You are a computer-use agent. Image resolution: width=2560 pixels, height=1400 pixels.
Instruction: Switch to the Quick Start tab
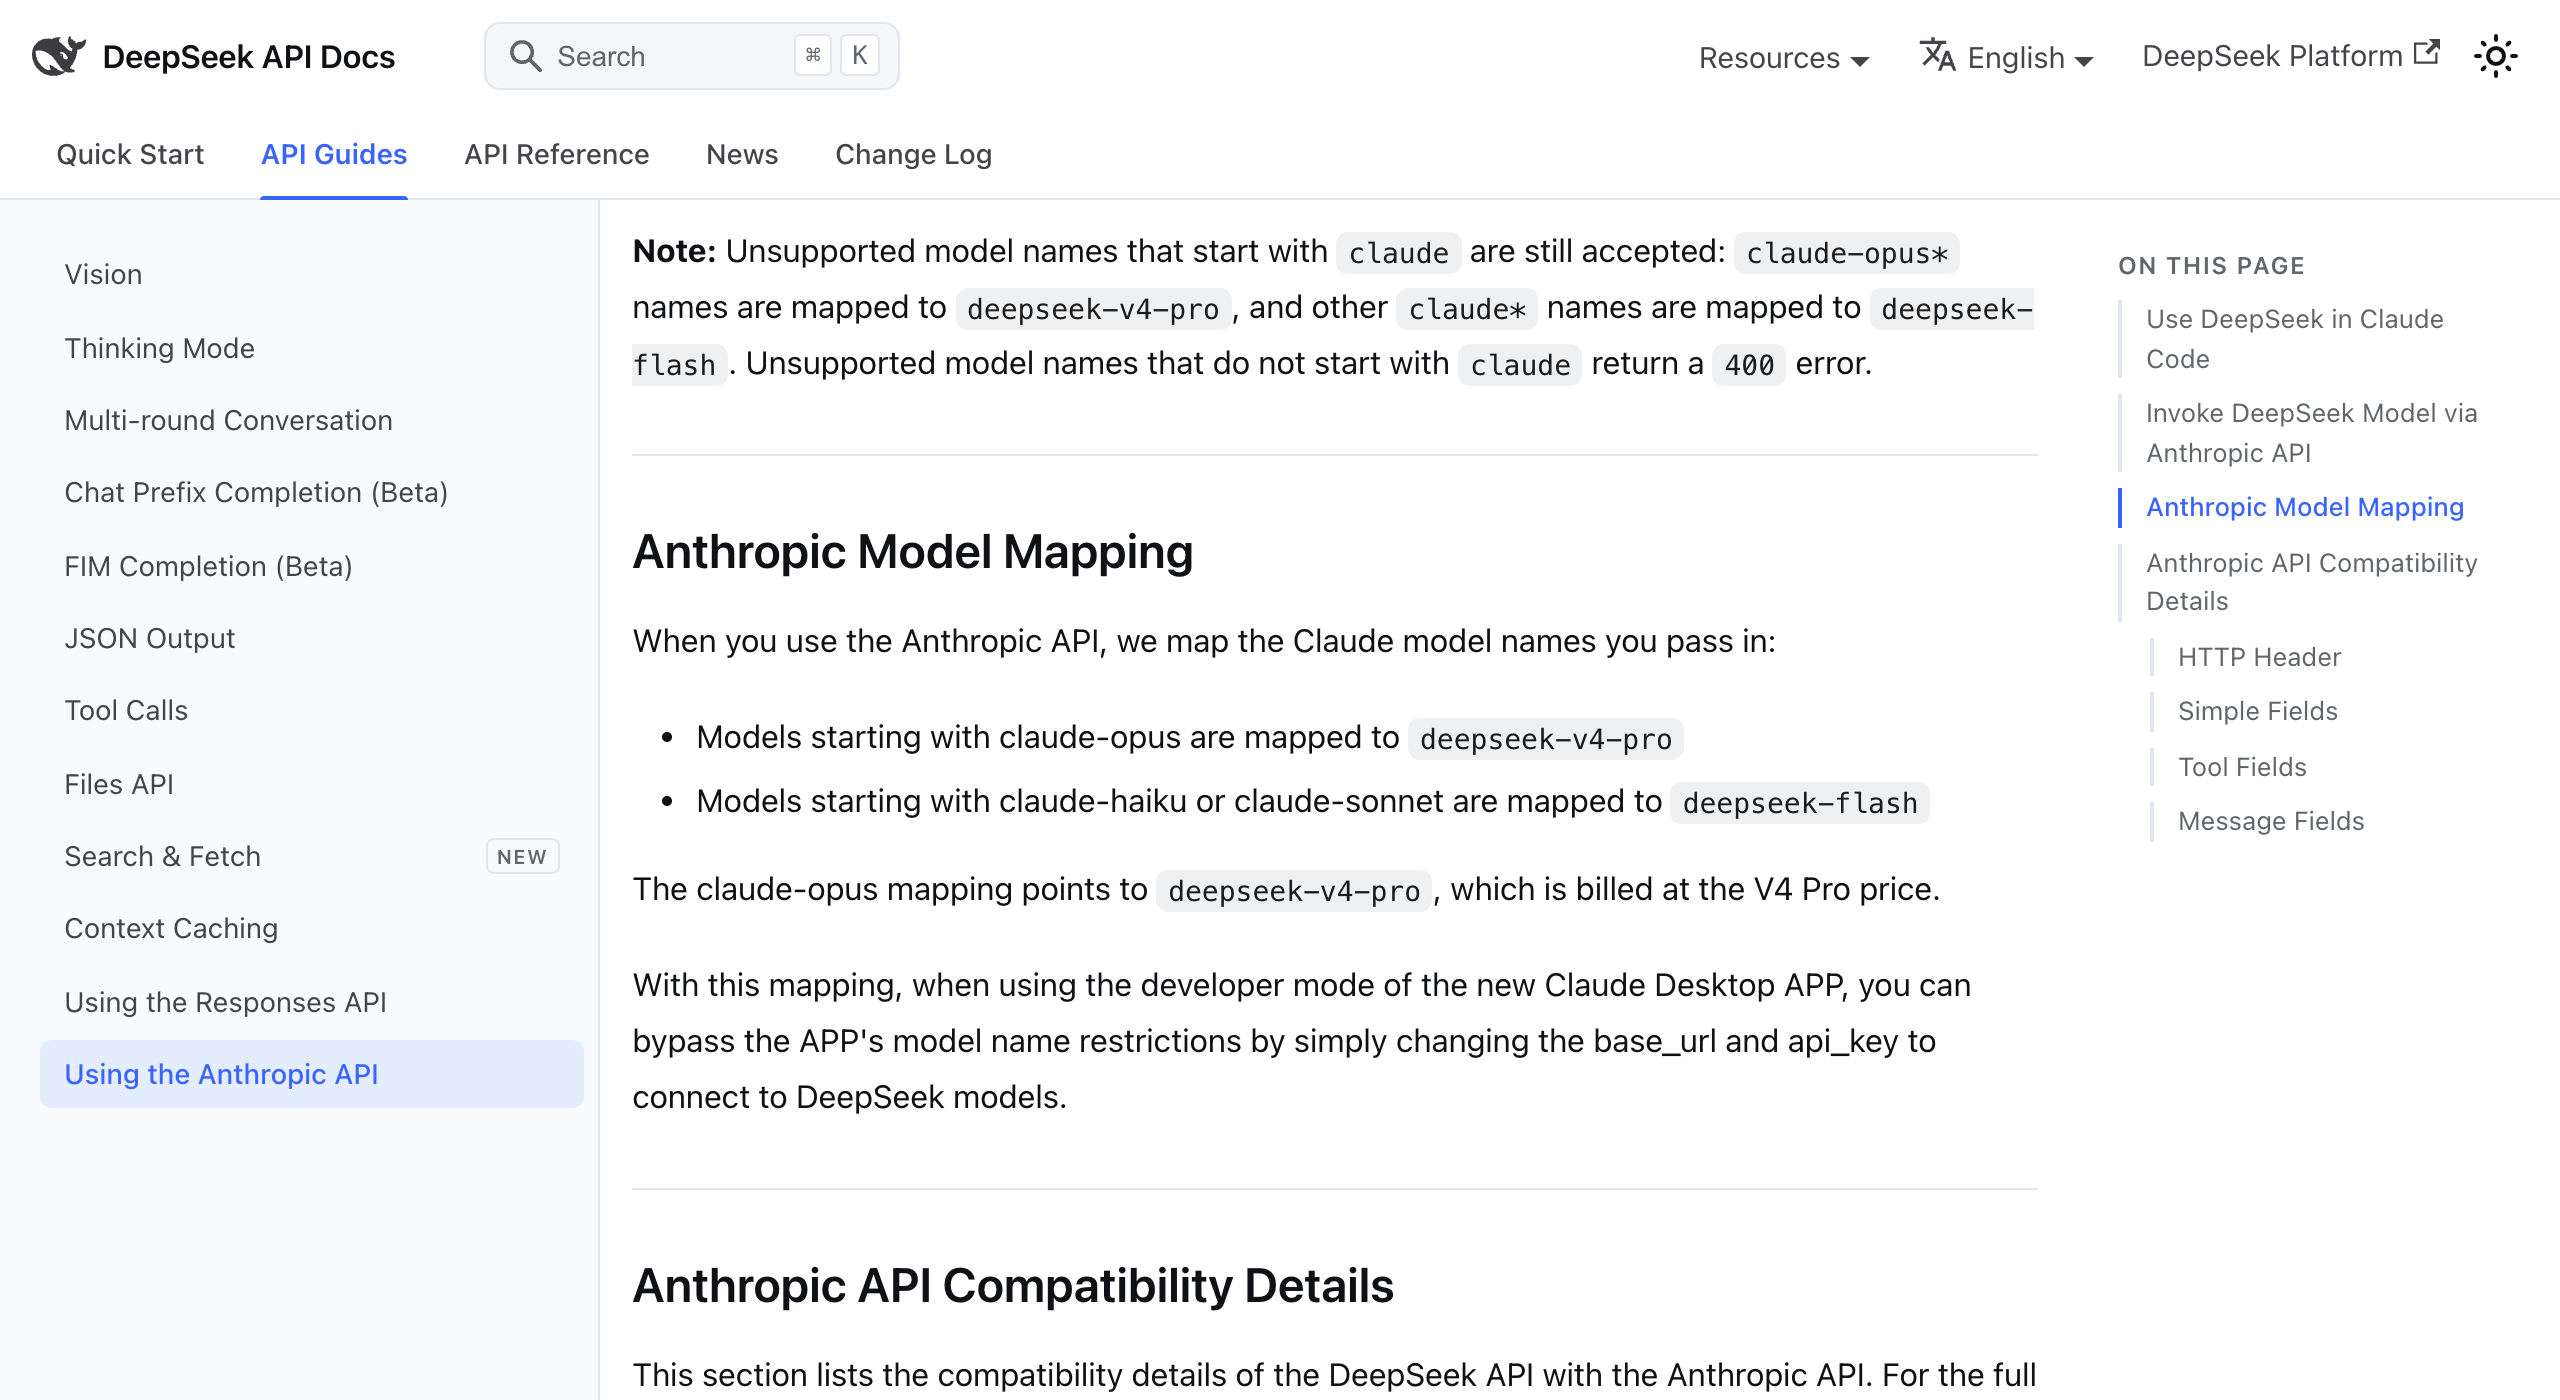tap(130, 154)
